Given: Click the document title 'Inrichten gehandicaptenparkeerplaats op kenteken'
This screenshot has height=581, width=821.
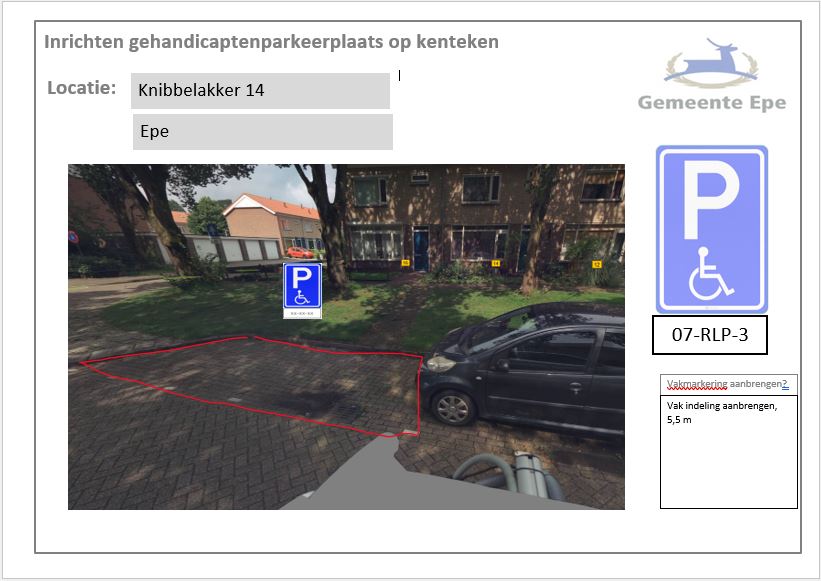Looking at the screenshot, I should (272, 42).
